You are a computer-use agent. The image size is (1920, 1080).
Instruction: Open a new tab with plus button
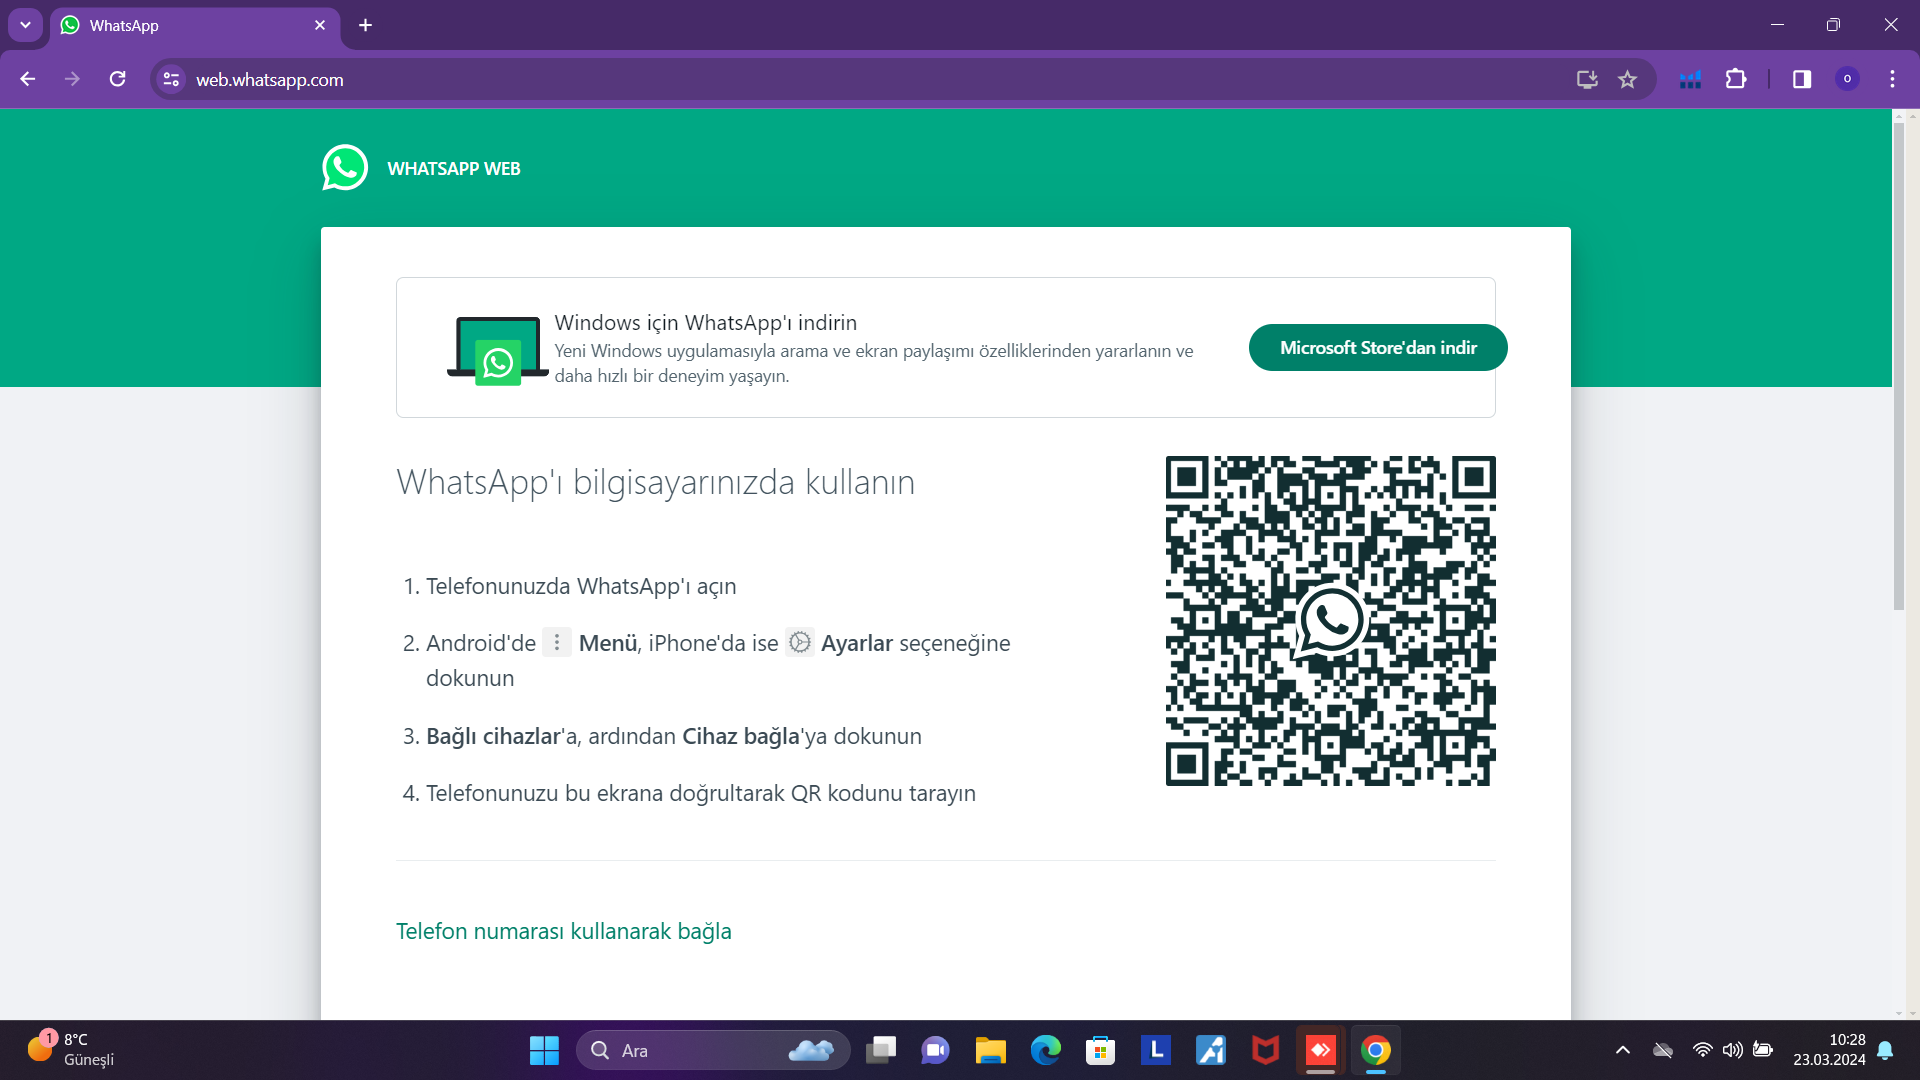pos(365,26)
